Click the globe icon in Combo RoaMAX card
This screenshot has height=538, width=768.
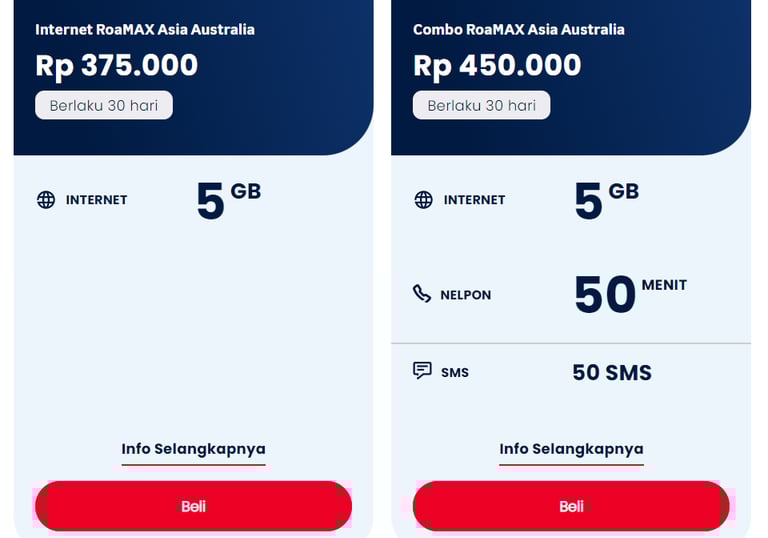pyautogui.click(x=424, y=199)
